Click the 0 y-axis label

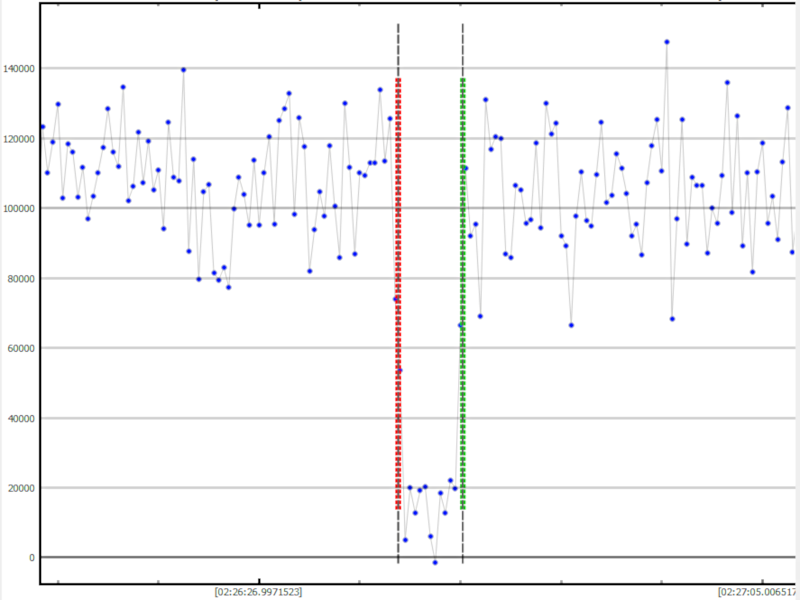[31, 557]
